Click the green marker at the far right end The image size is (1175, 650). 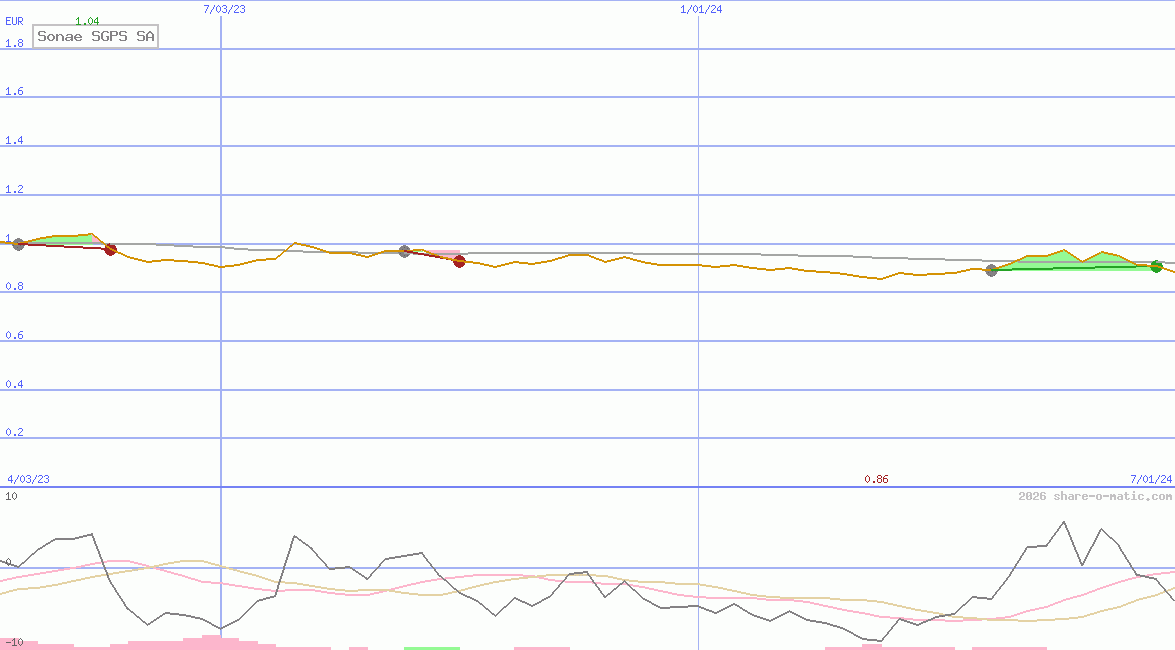[x=1156, y=266]
